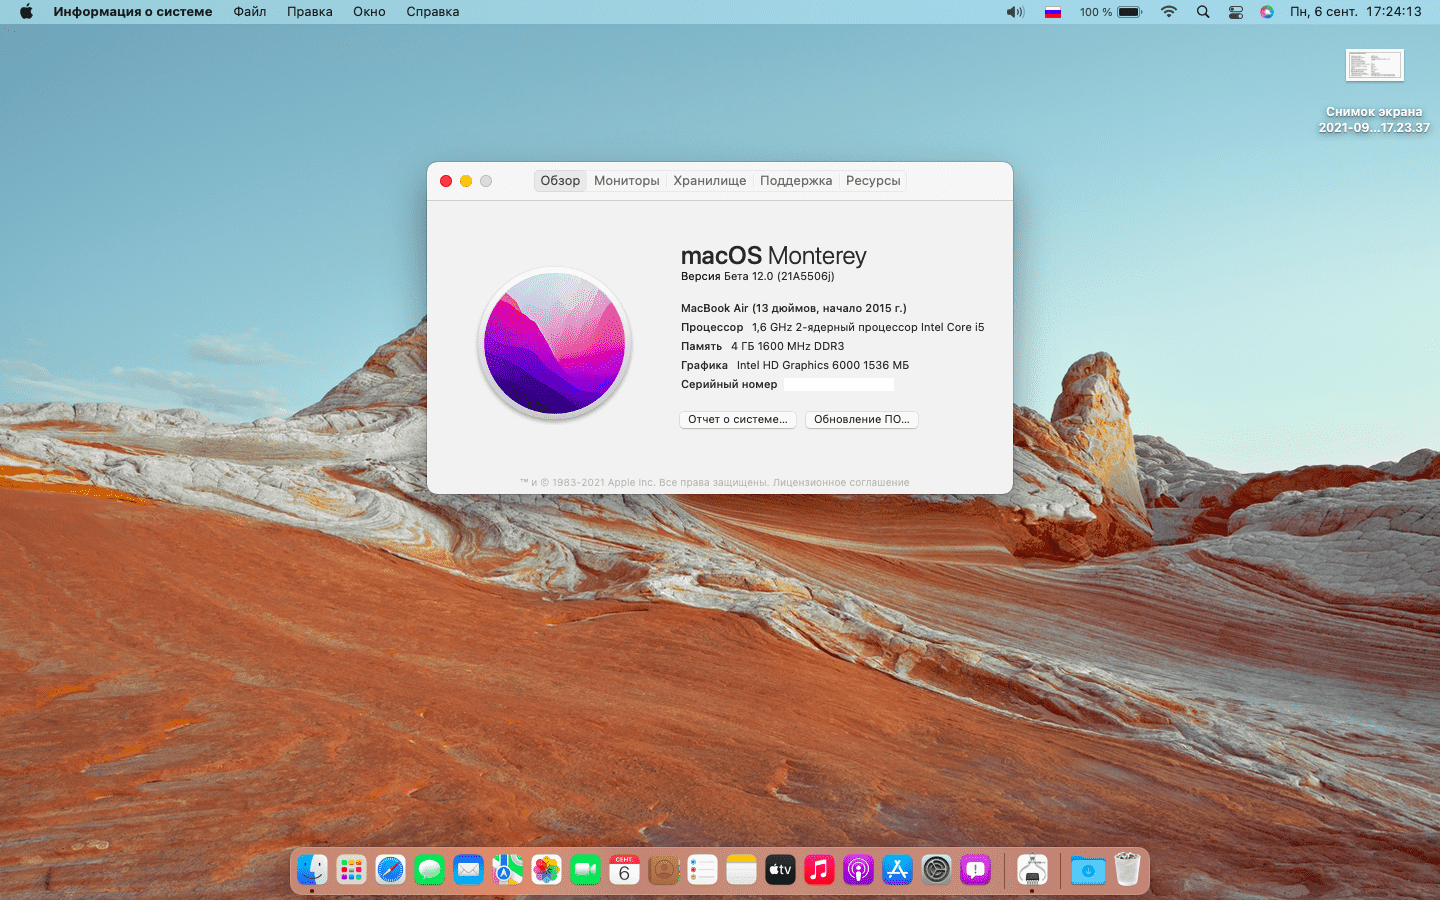Click Отчет о системе button
Screen dimensions: 1440x900
738,420
